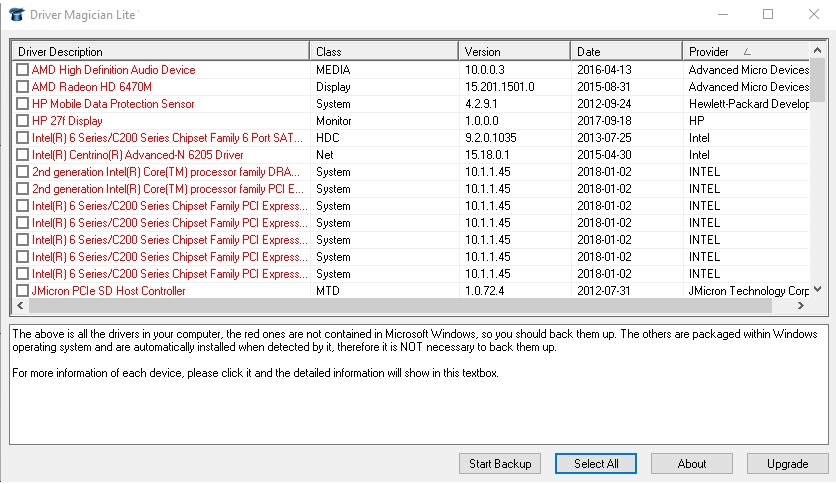The height and width of the screenshot is (484, 836).
Task: Click the Upgrade button
Action: (787, 464)
